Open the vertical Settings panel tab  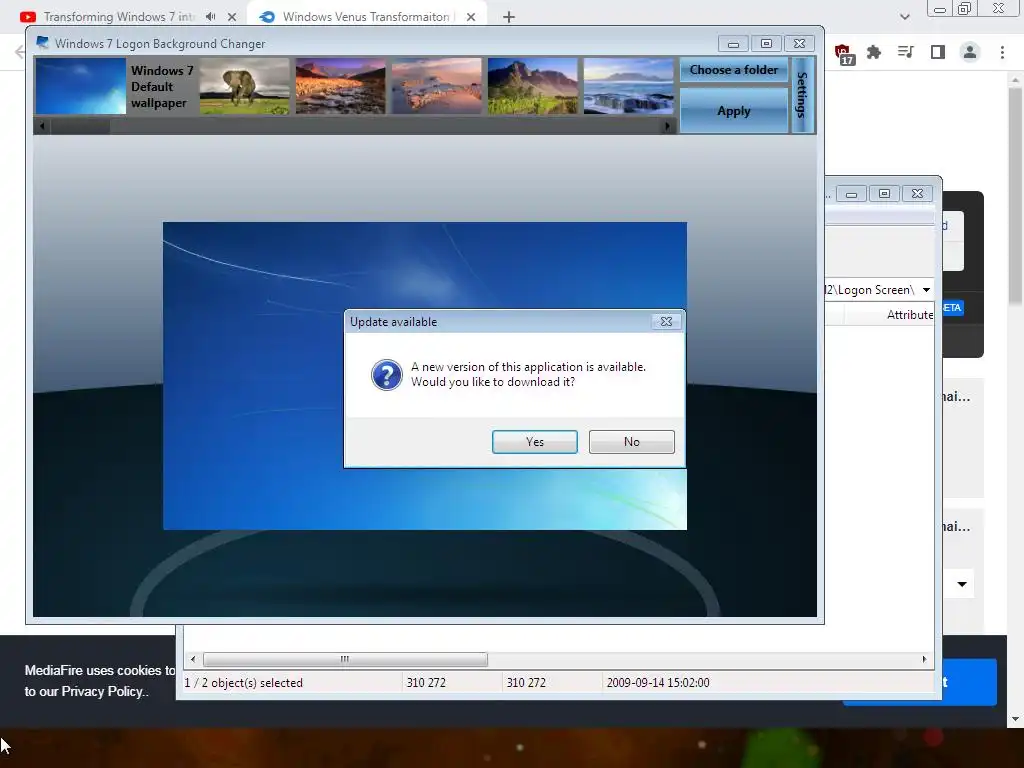[x=803, y=95]
